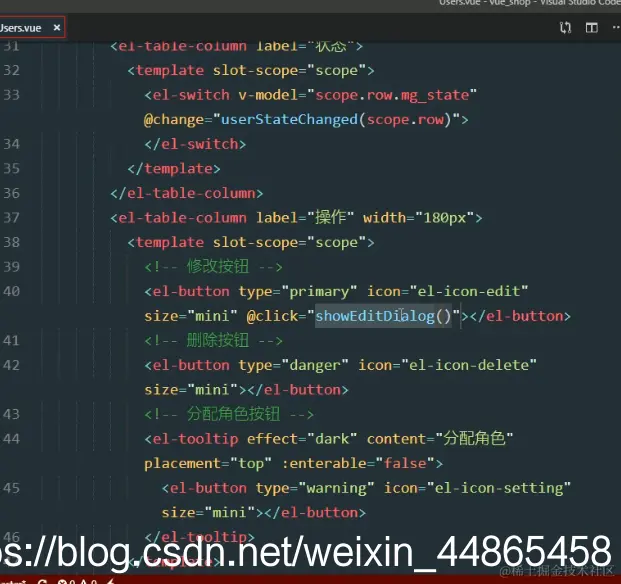Click type="warning" attribute
The height and width of the screenshot is (584, 621).
(x=315, y=488)
